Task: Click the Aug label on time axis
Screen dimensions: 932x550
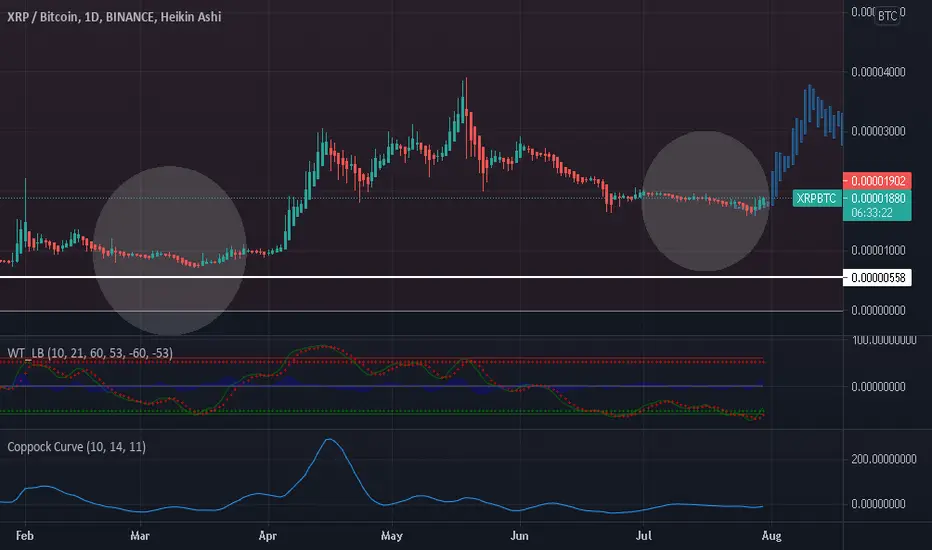Action: 771,536
